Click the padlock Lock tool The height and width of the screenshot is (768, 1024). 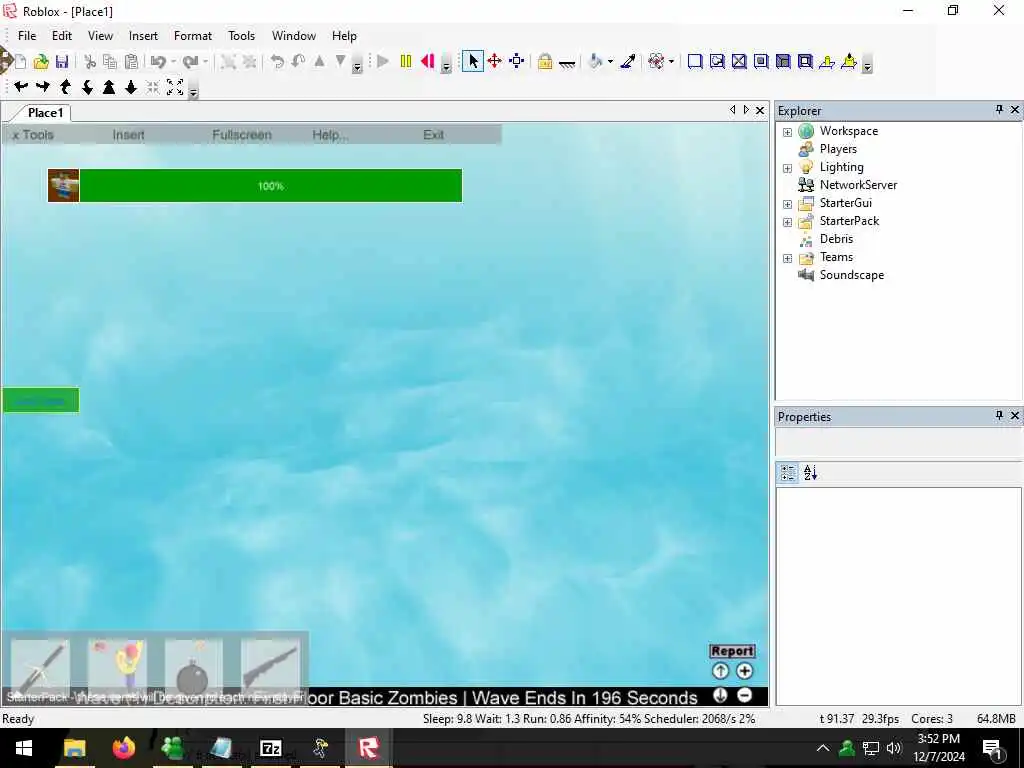[545, 61]
